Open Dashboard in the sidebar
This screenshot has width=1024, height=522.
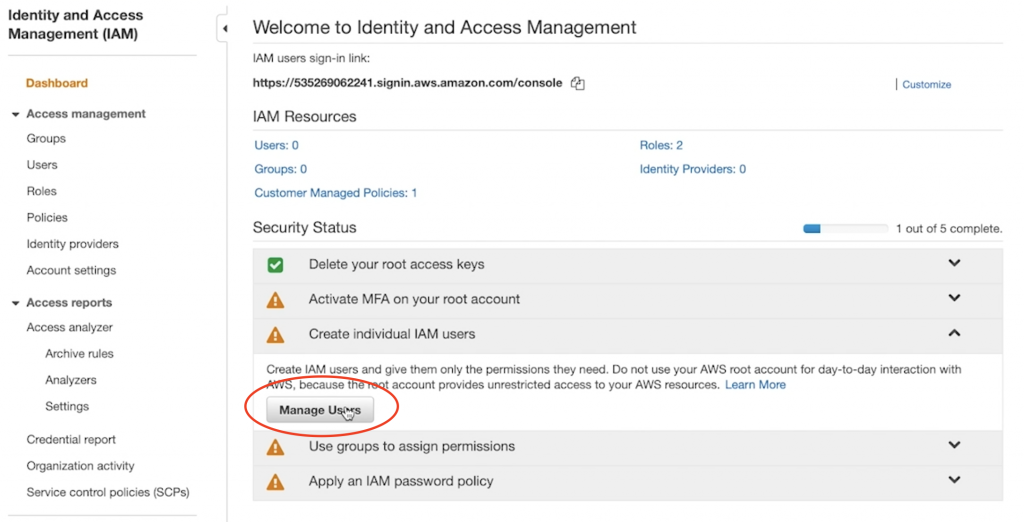(x=57, y=83)
